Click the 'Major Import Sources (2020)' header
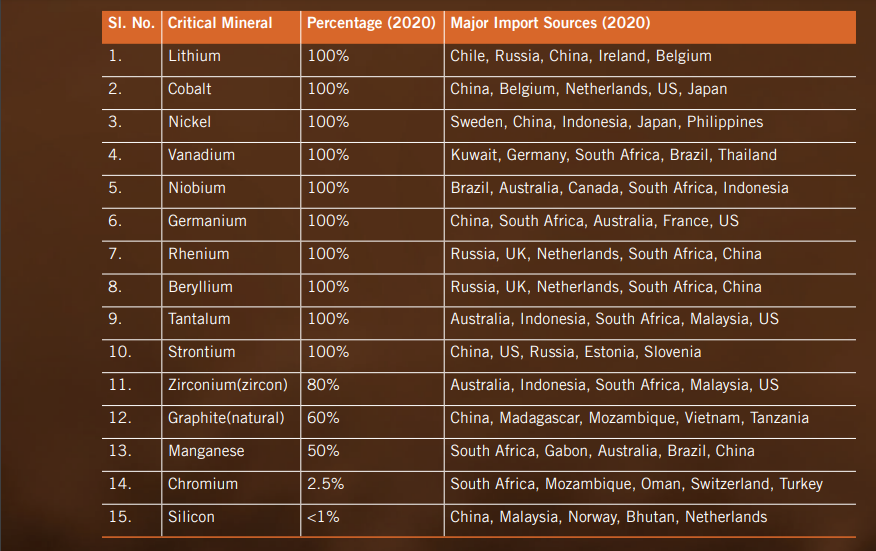876x551 pixels. 550,23
